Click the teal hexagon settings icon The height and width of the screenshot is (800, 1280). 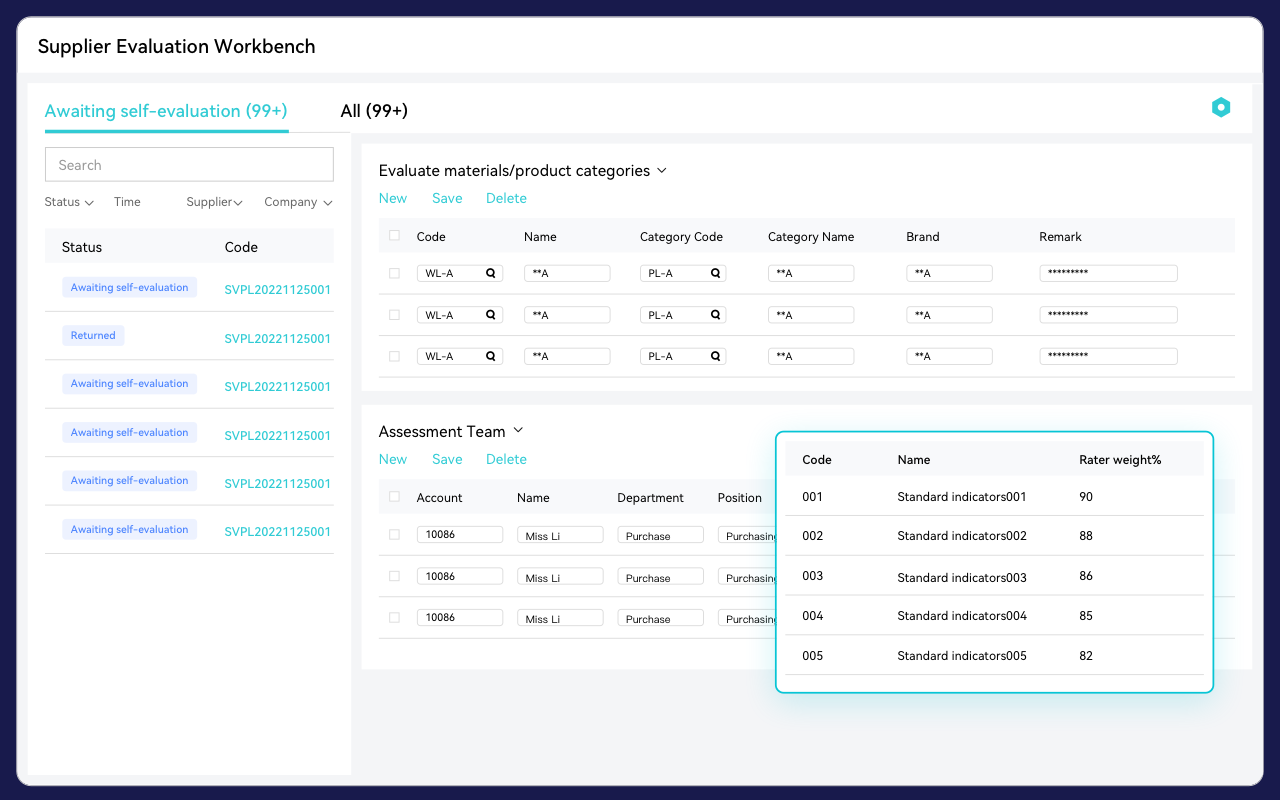point(1220,108)
